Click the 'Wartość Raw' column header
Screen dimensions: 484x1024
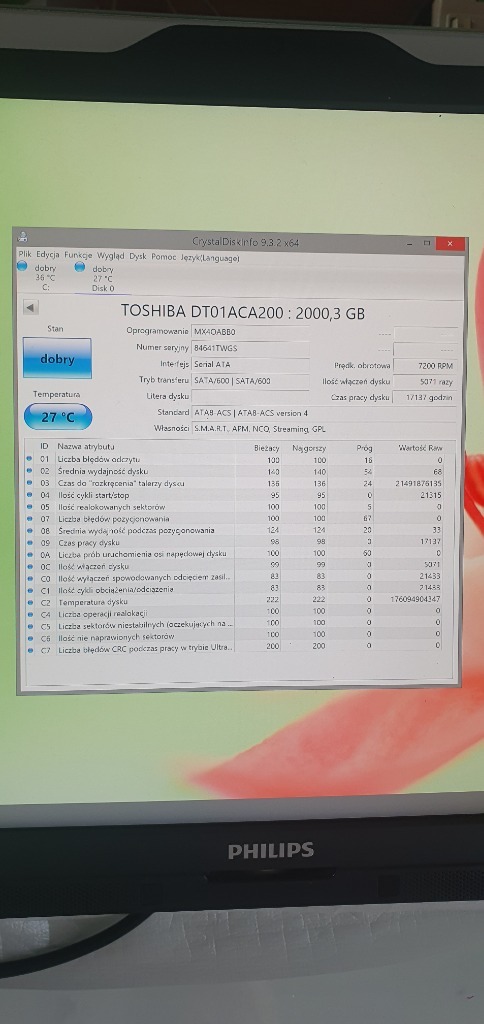tap(420, 449)
